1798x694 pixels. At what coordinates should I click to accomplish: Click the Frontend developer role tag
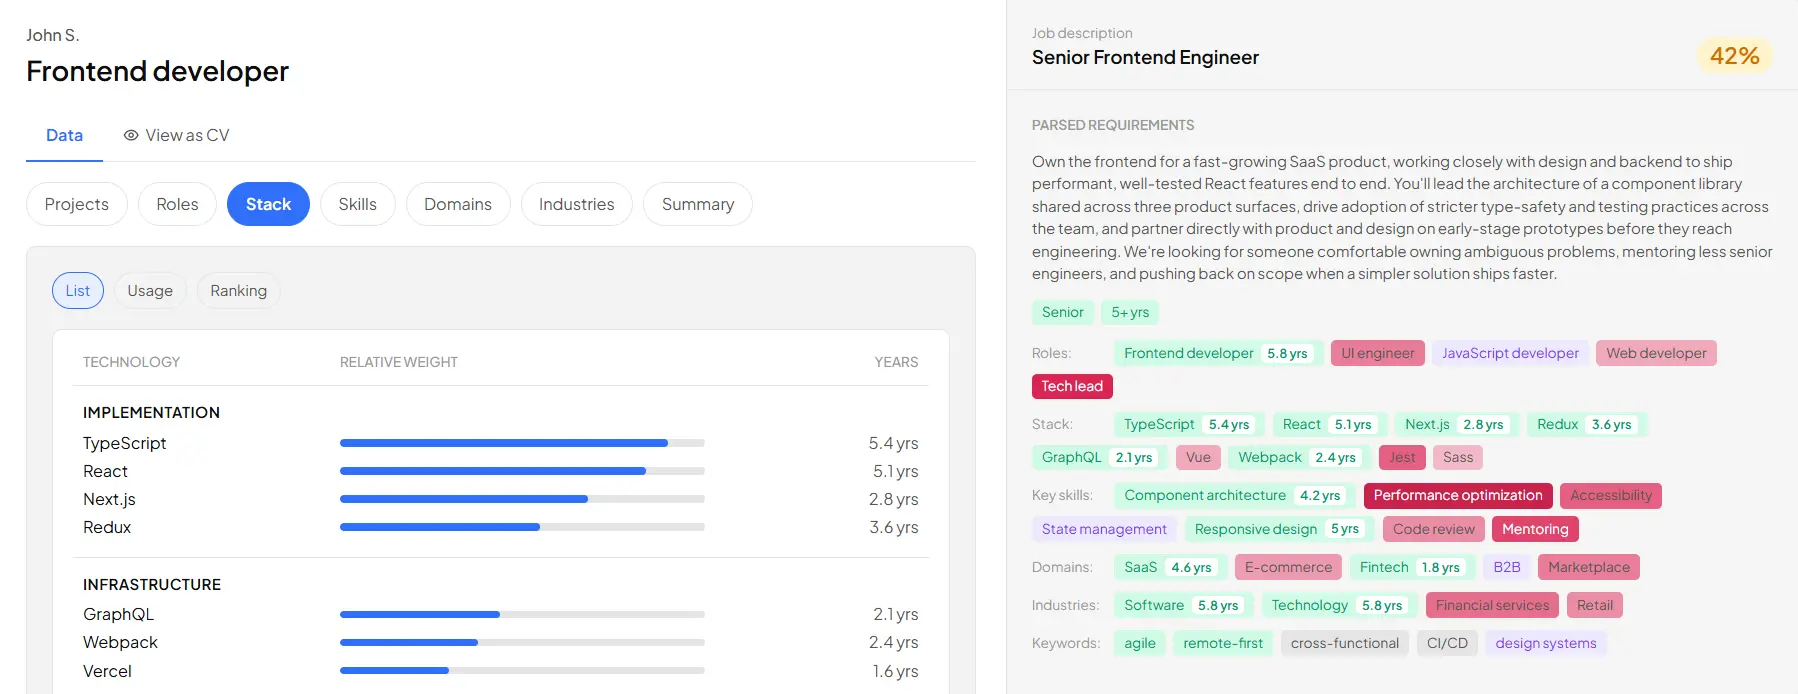pyautogui.click(x=1219, y=353)
